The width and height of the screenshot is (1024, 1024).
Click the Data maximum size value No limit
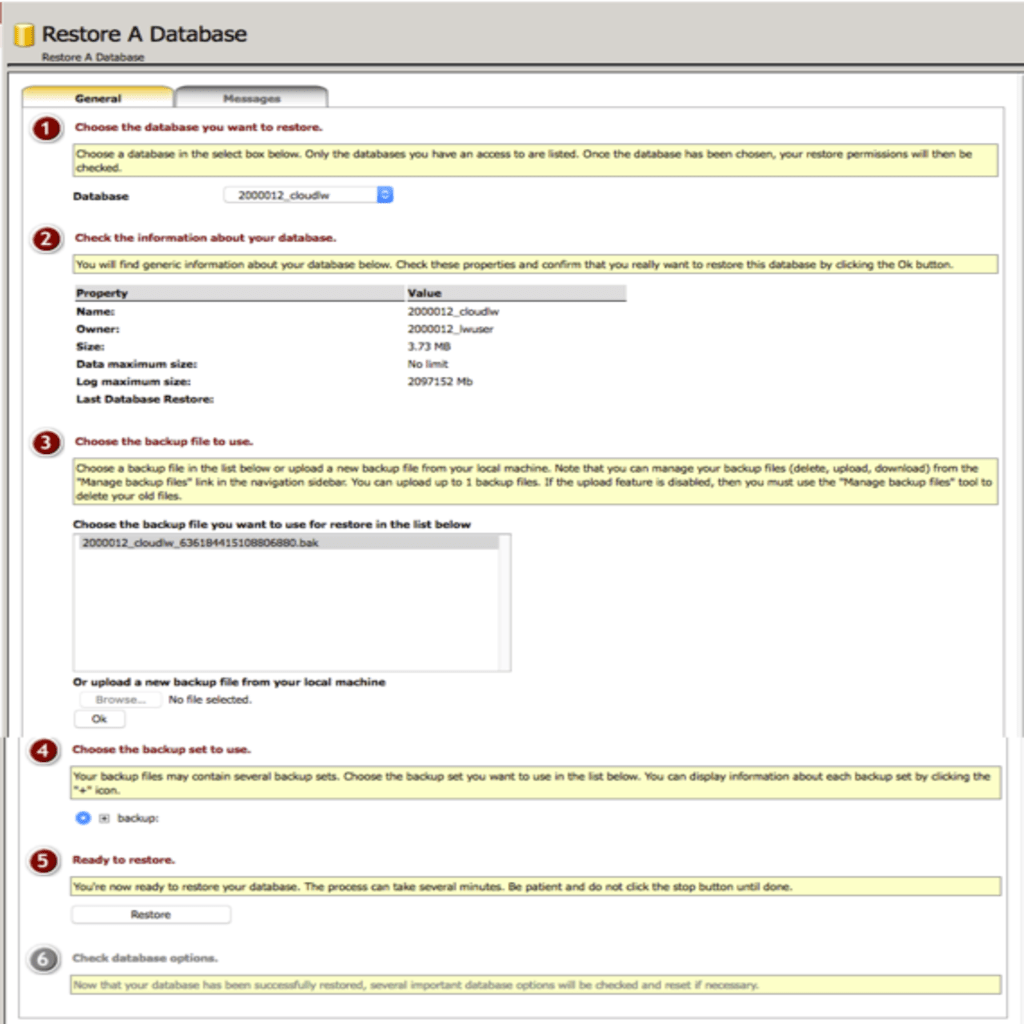(428, 364)
